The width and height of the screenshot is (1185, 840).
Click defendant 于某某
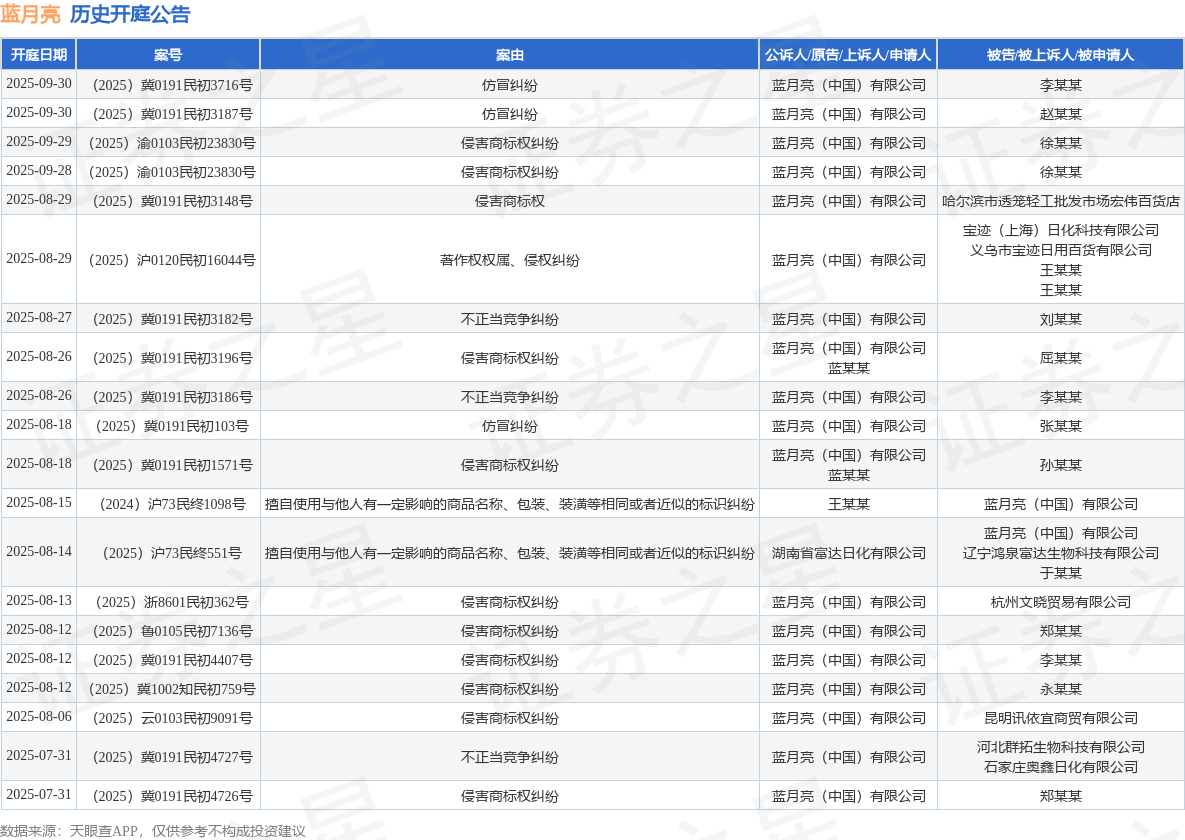coord(1060,572)
